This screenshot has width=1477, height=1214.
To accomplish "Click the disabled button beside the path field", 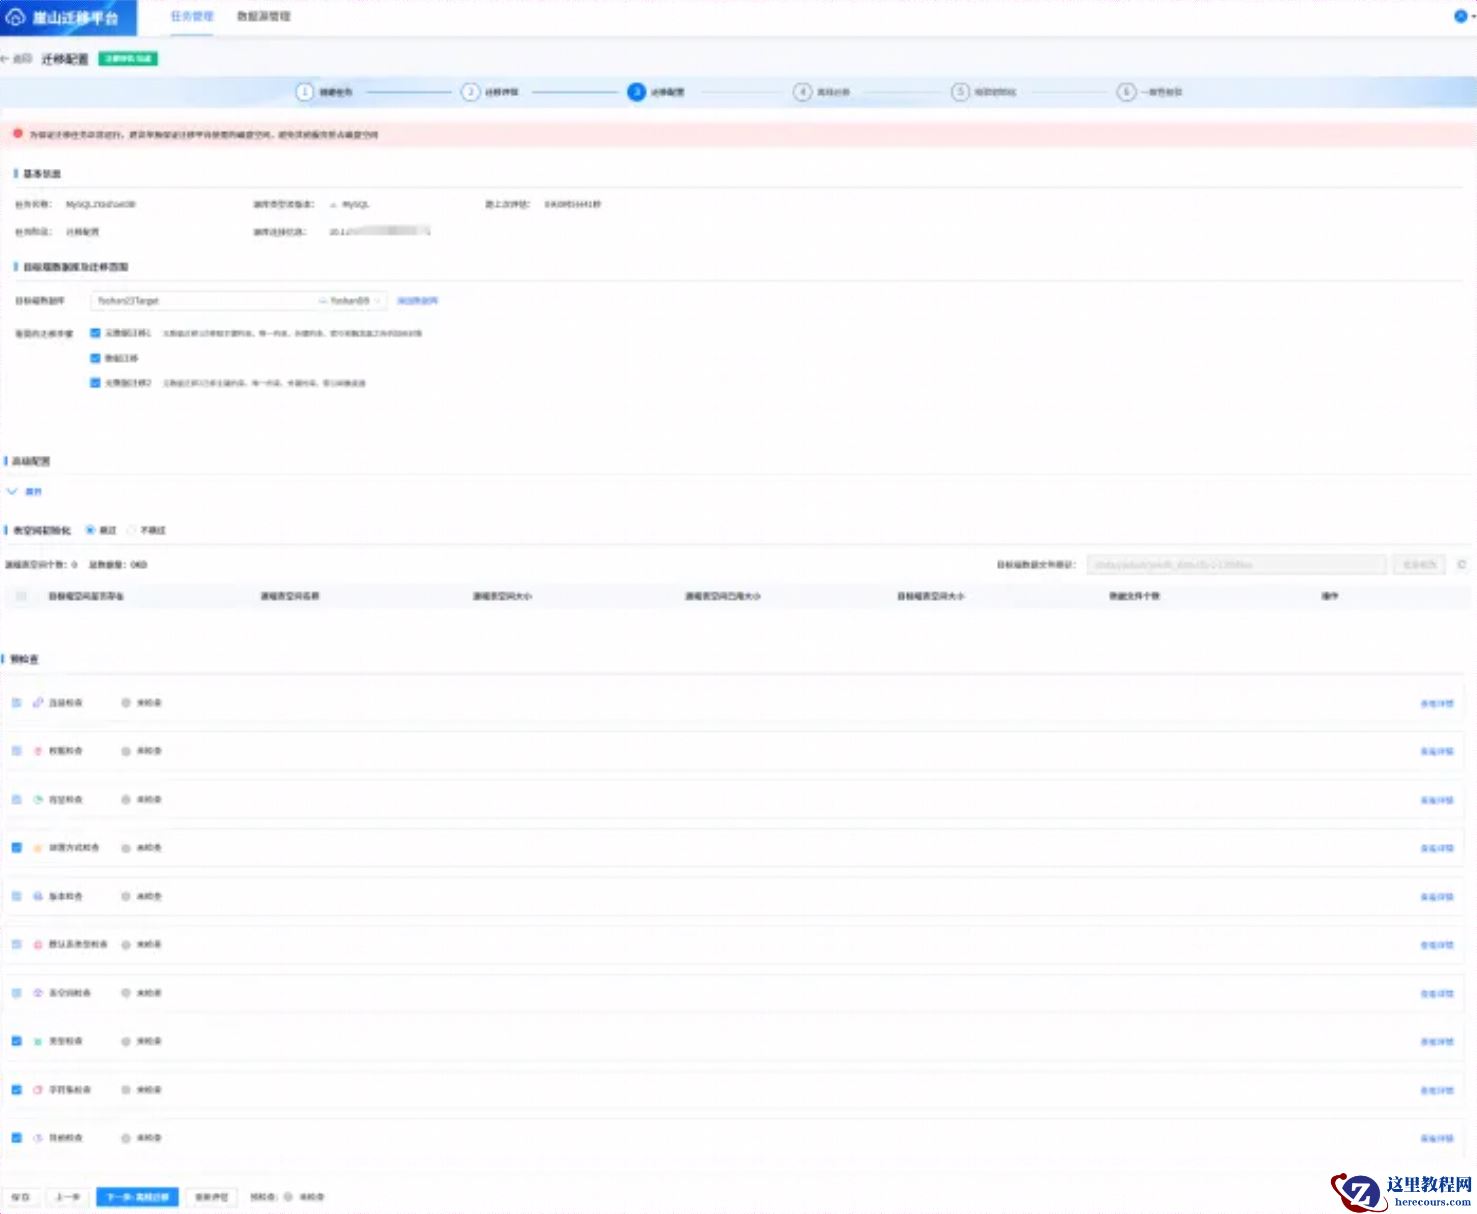I will [x=1419, y=565].
